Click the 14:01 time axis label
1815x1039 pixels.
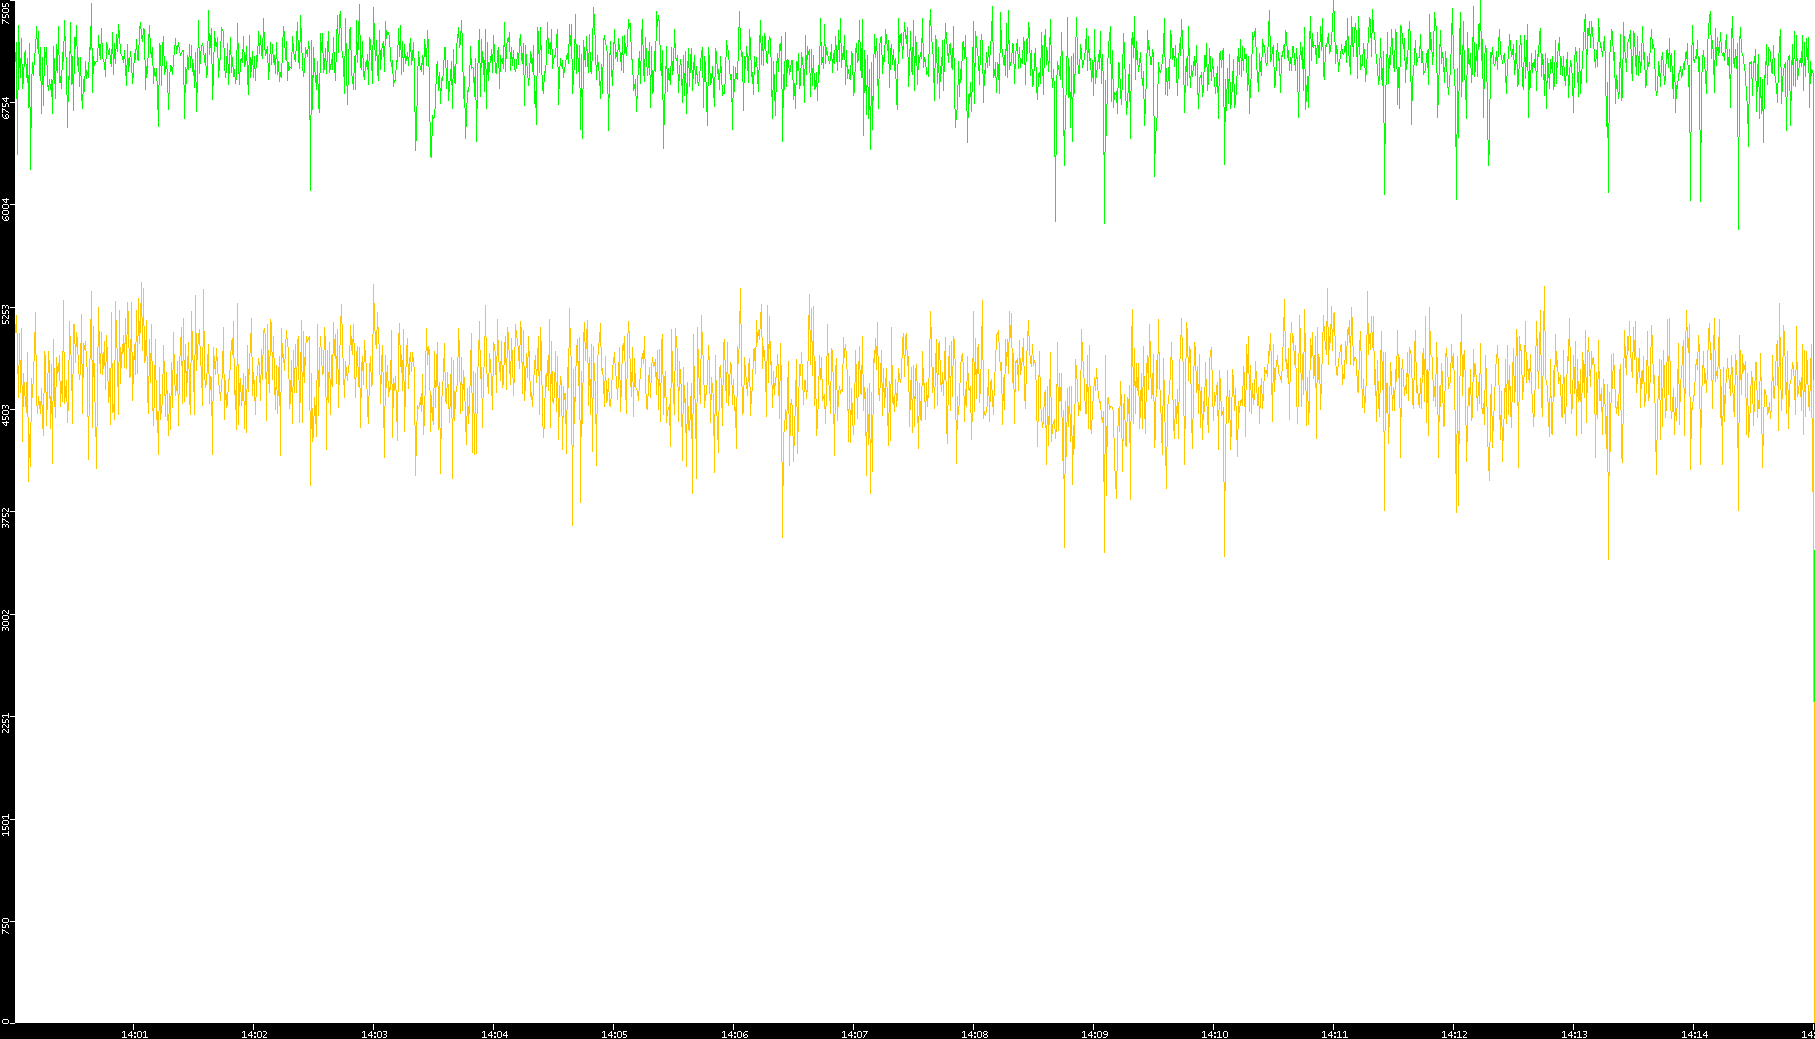click(134, 1034)
